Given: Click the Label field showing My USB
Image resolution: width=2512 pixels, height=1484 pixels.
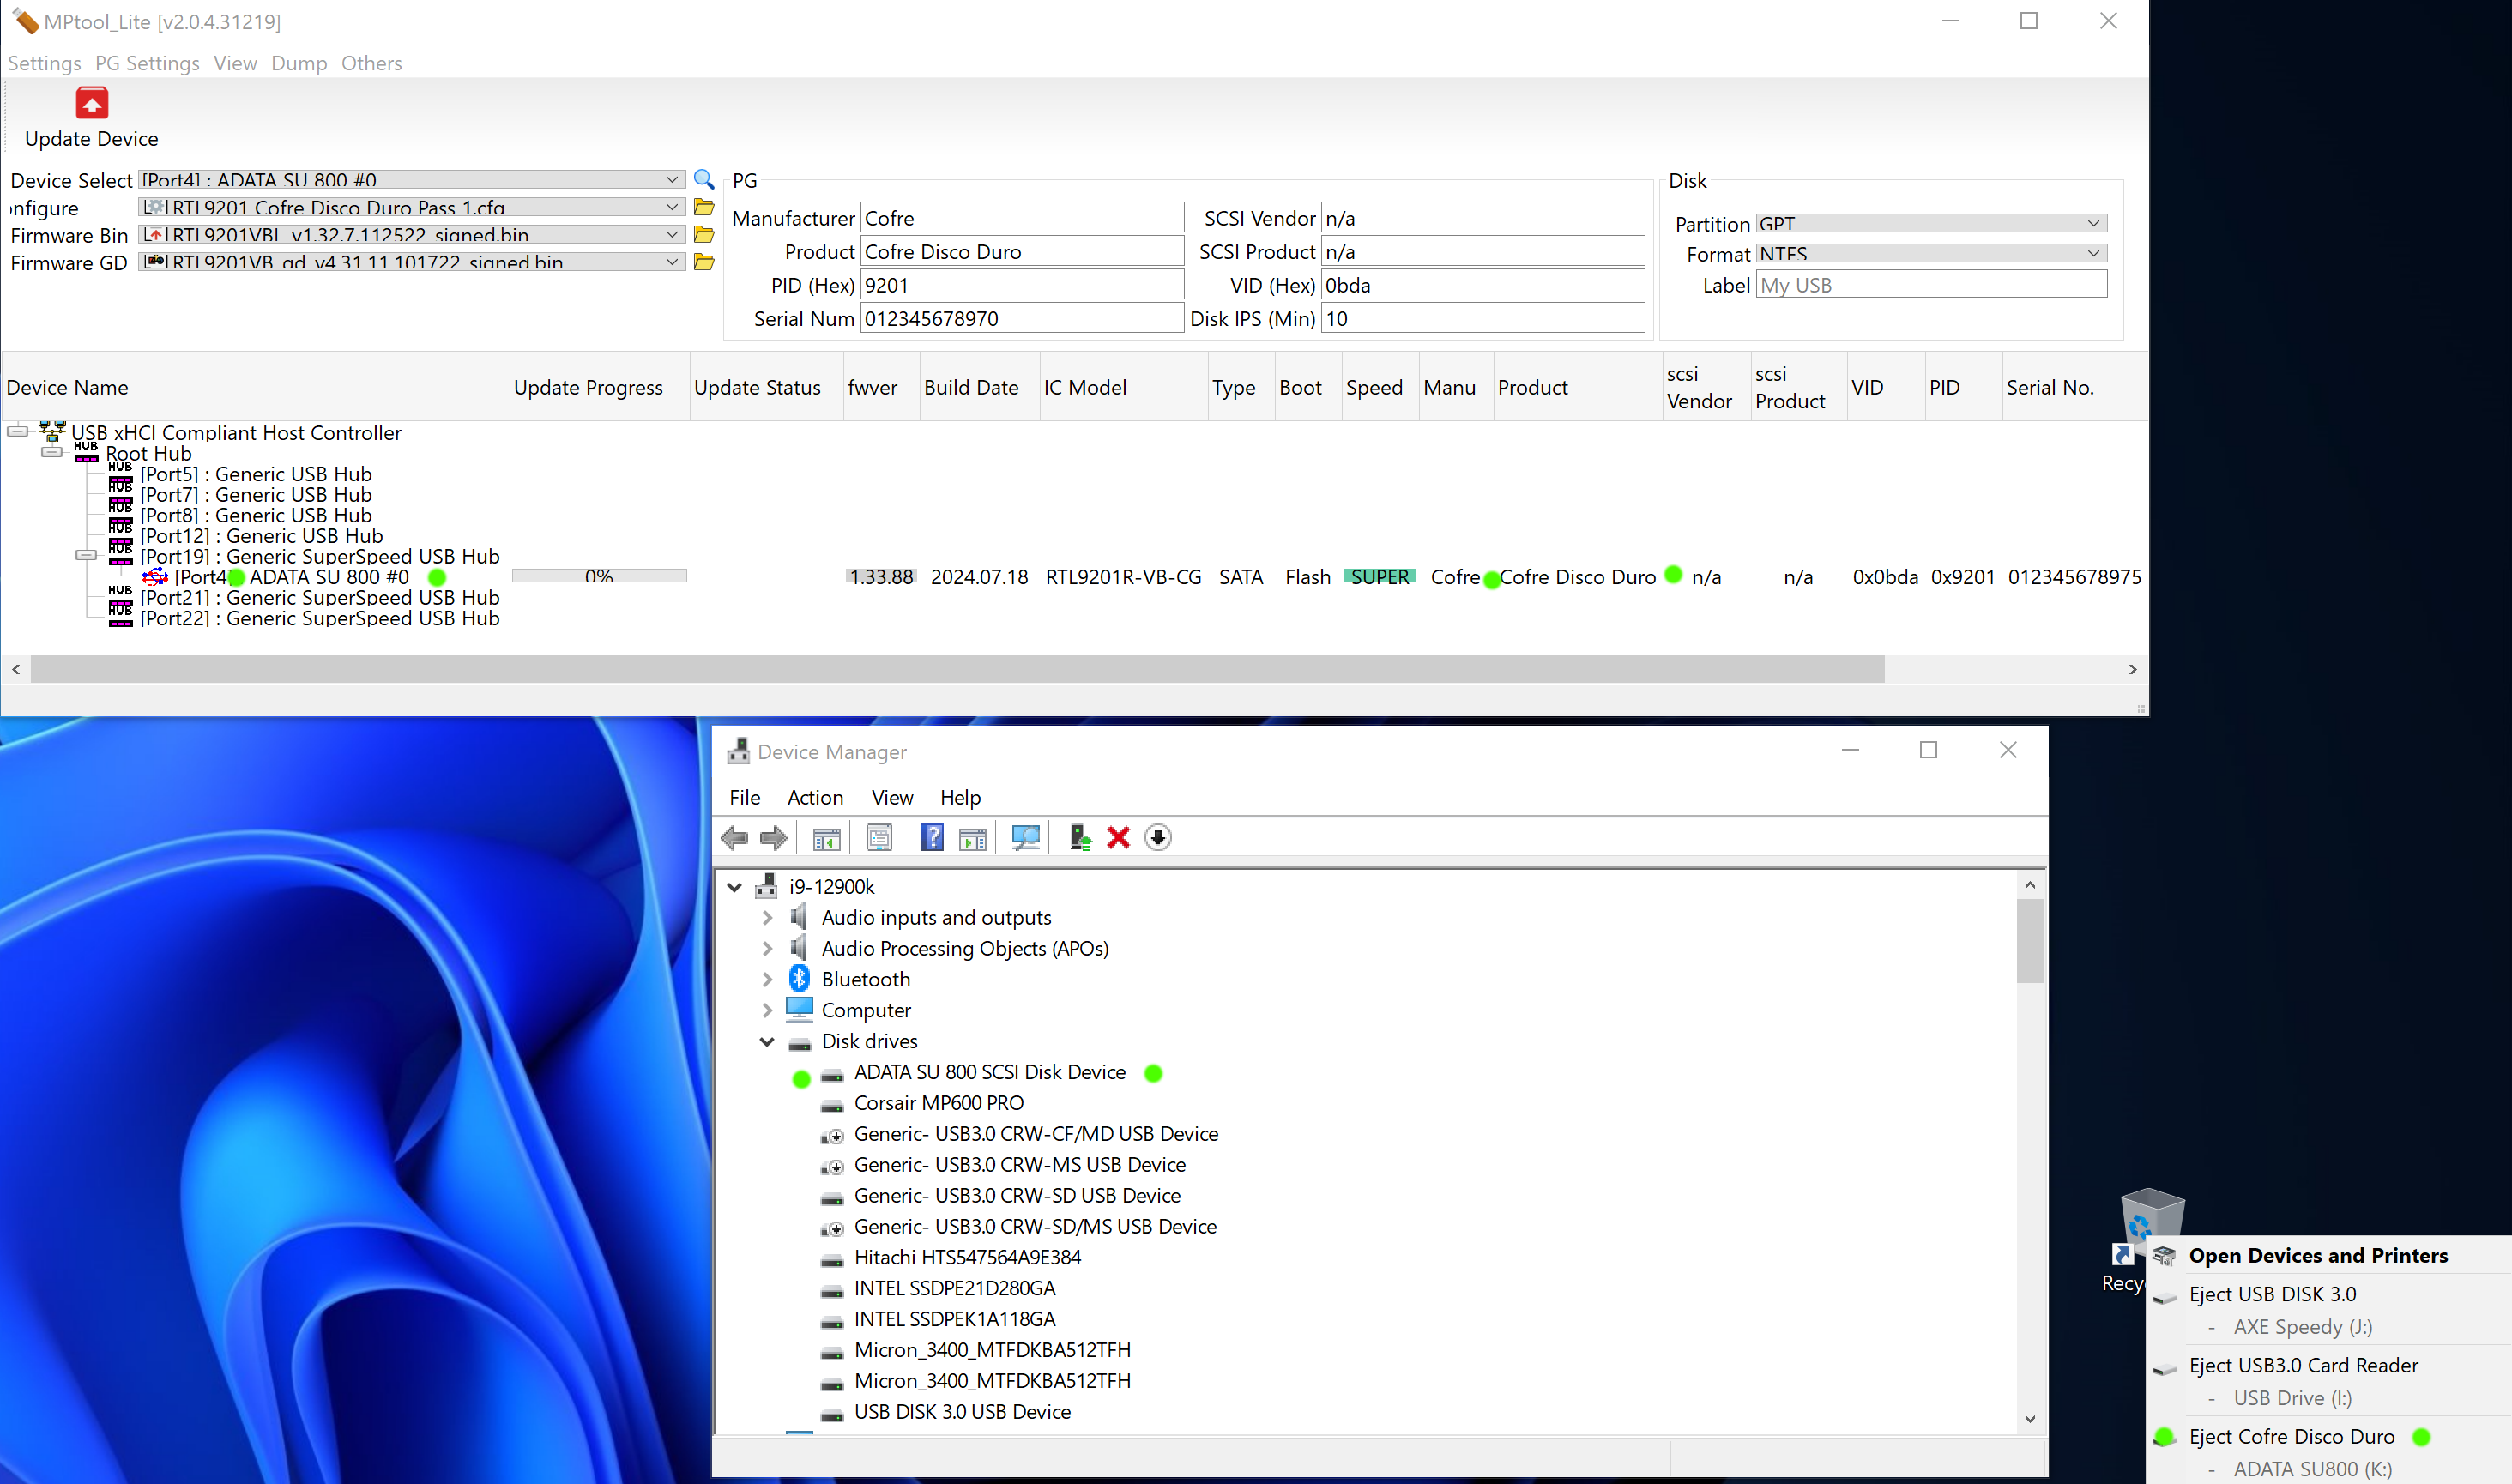Looking at the screenshot, I should [1931, 285].
